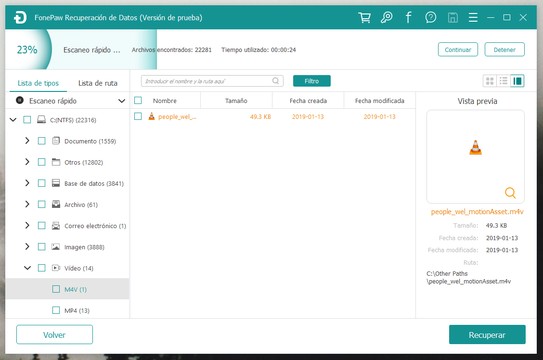Expand the Otros tree node
Screen dimensions: 543x360
pyautogui.click(x=27, y=162)
